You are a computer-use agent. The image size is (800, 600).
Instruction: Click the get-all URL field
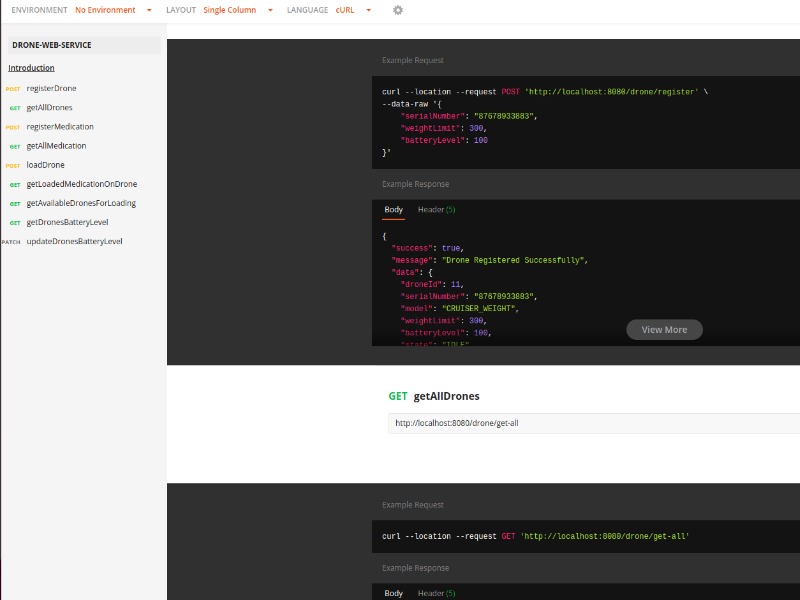pyautogui.click(x=594, y=423)
